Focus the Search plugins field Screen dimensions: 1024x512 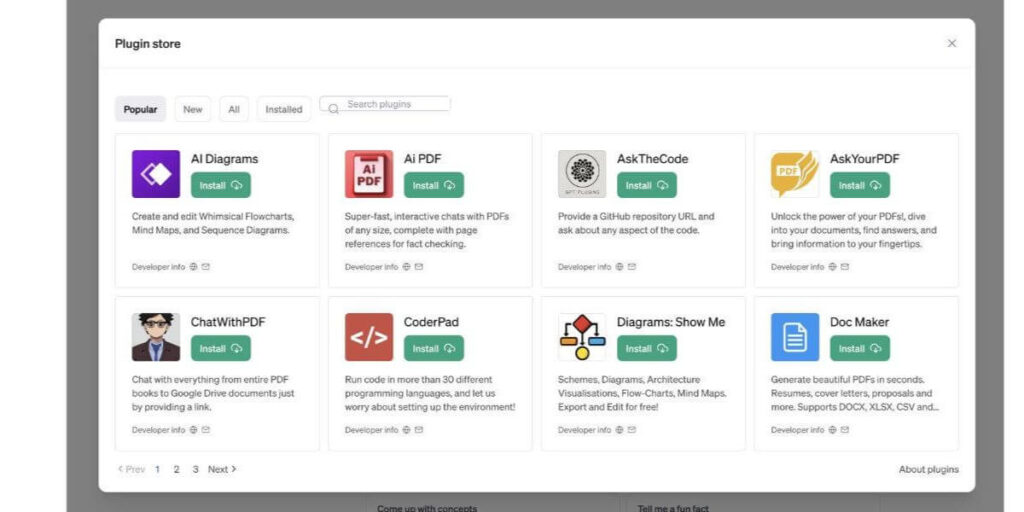tap(385, 104)
